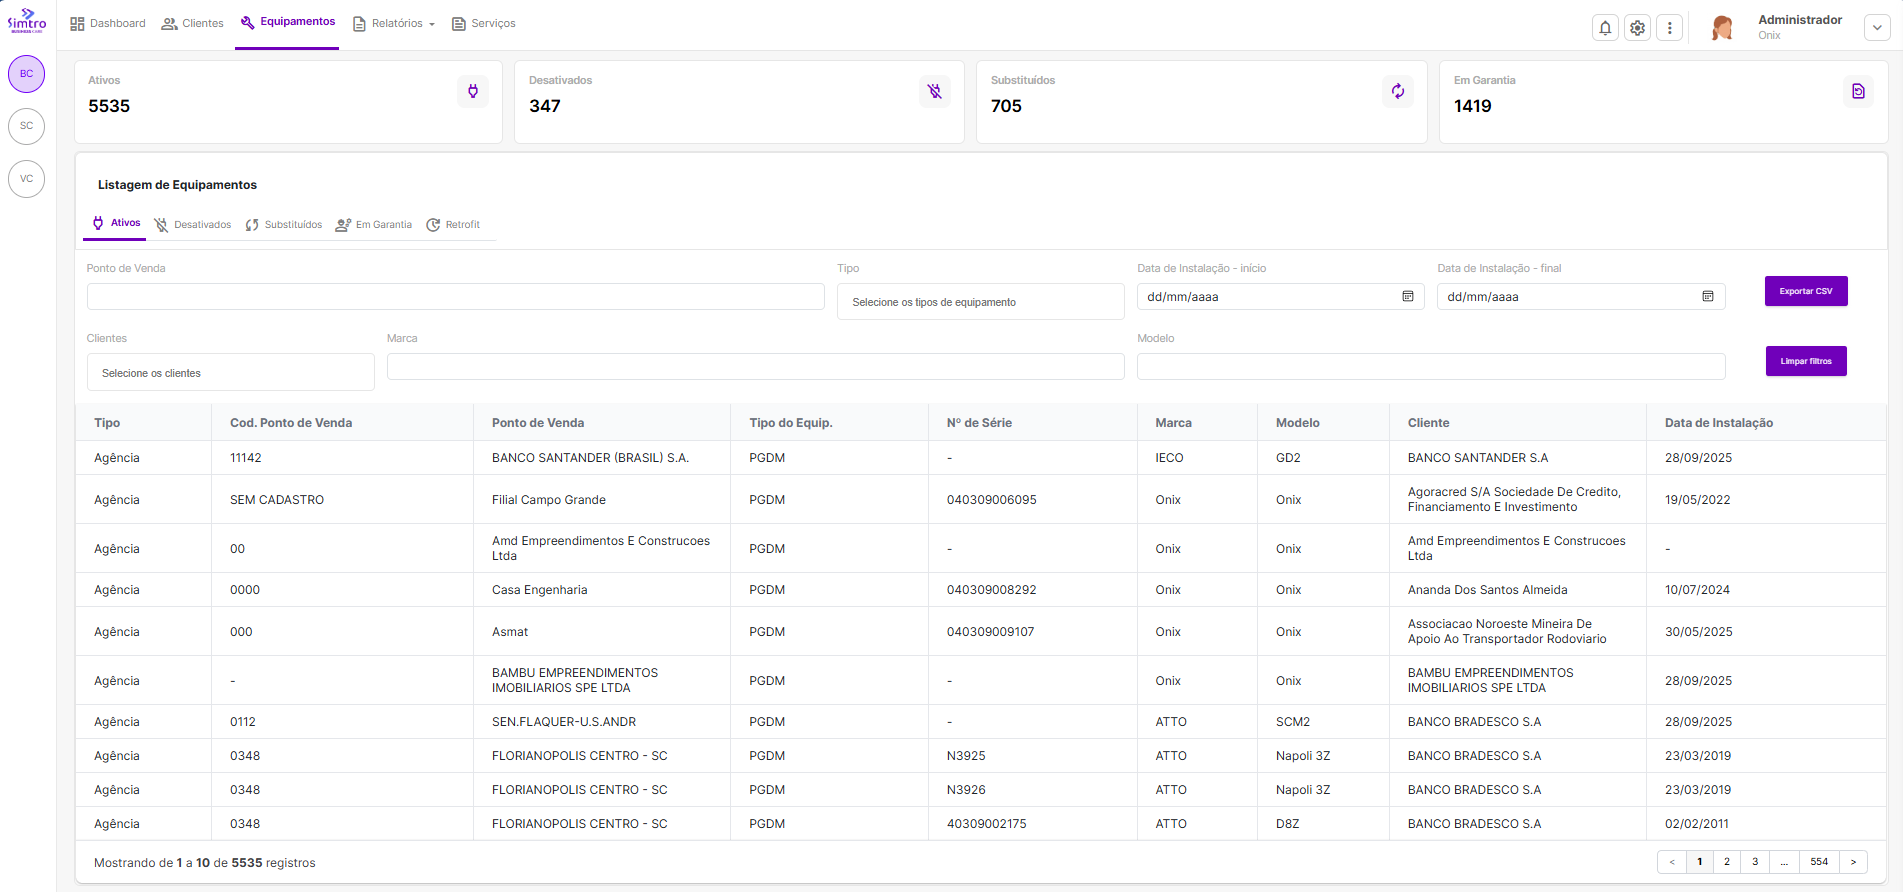Open the Selecione os clientes dropdown
The width and height of the screenshot is (1903, 892).
(230, 373)
